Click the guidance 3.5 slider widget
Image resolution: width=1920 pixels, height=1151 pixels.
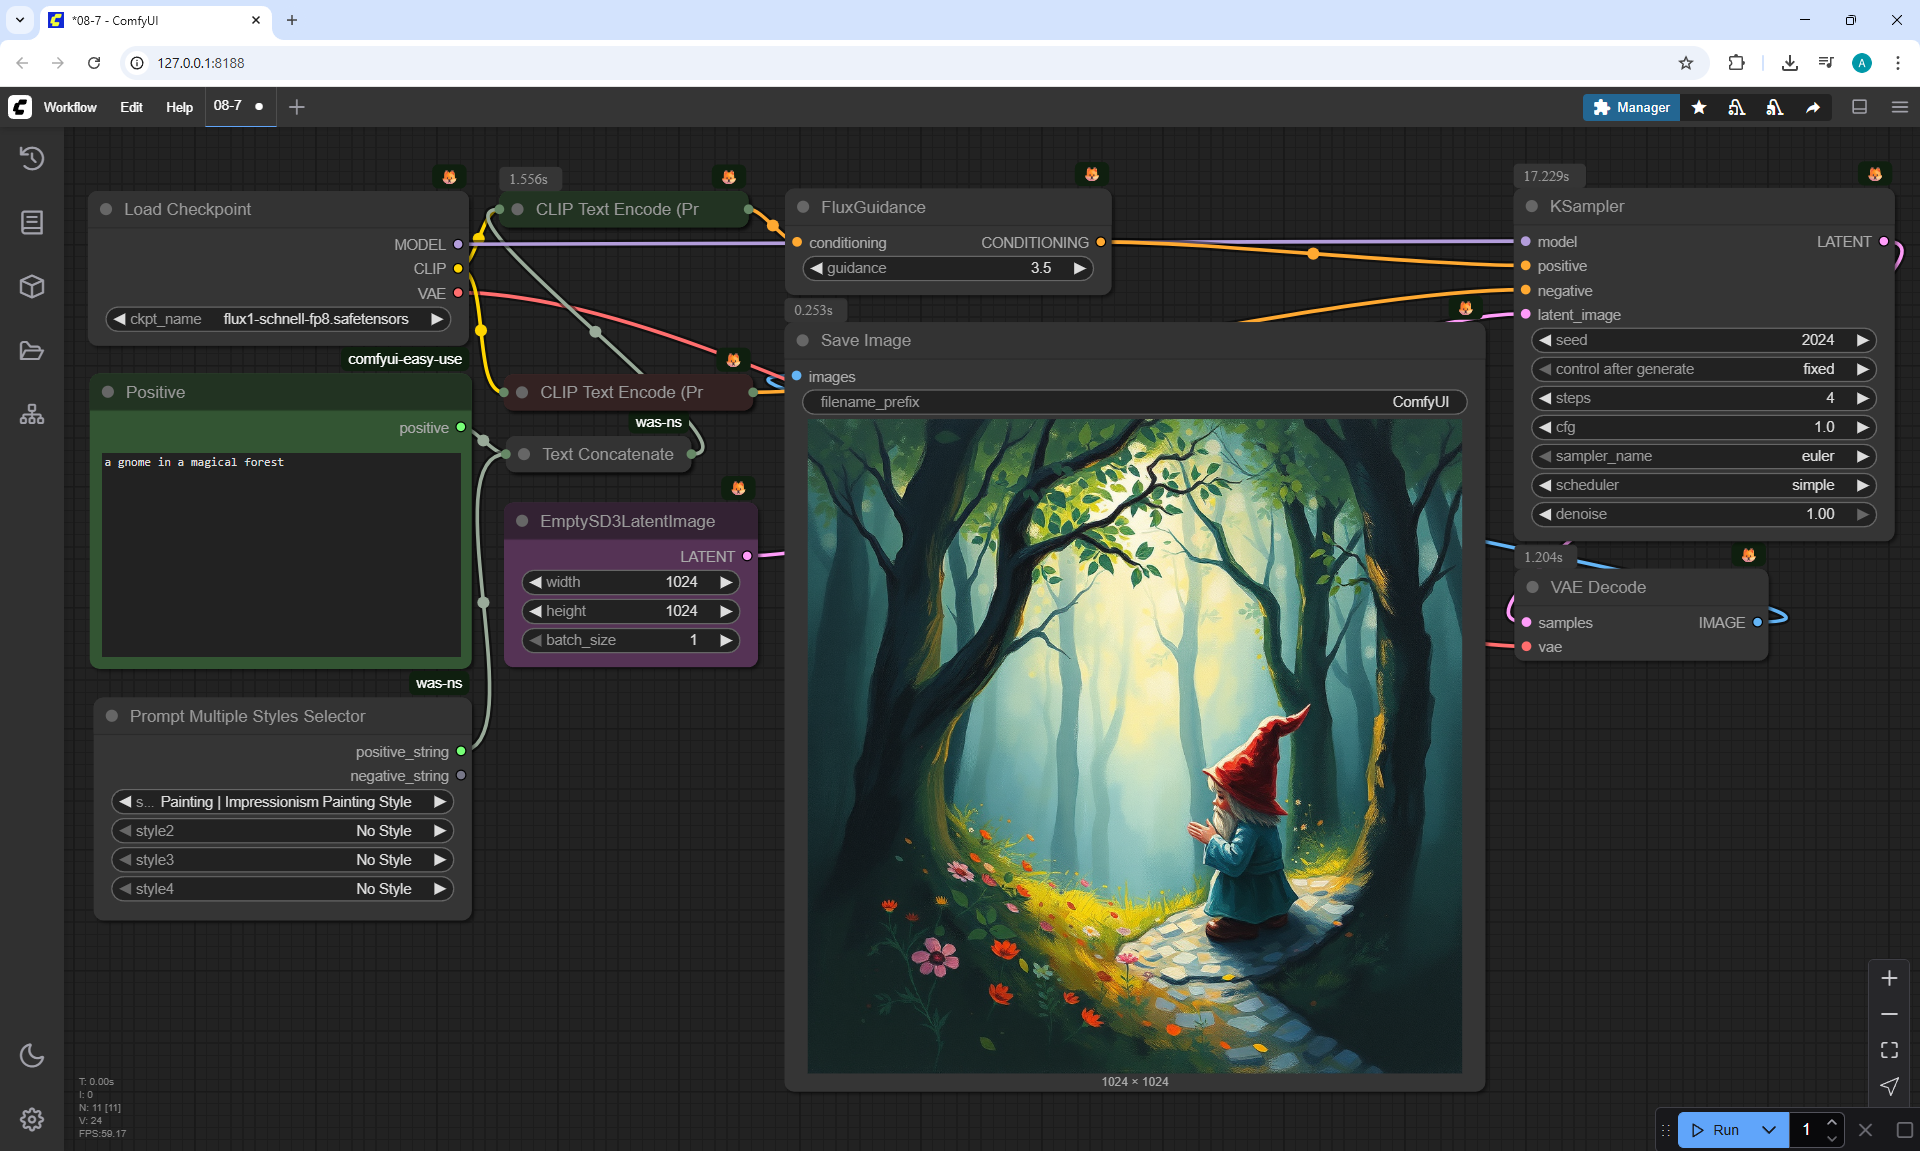point(947,268)
